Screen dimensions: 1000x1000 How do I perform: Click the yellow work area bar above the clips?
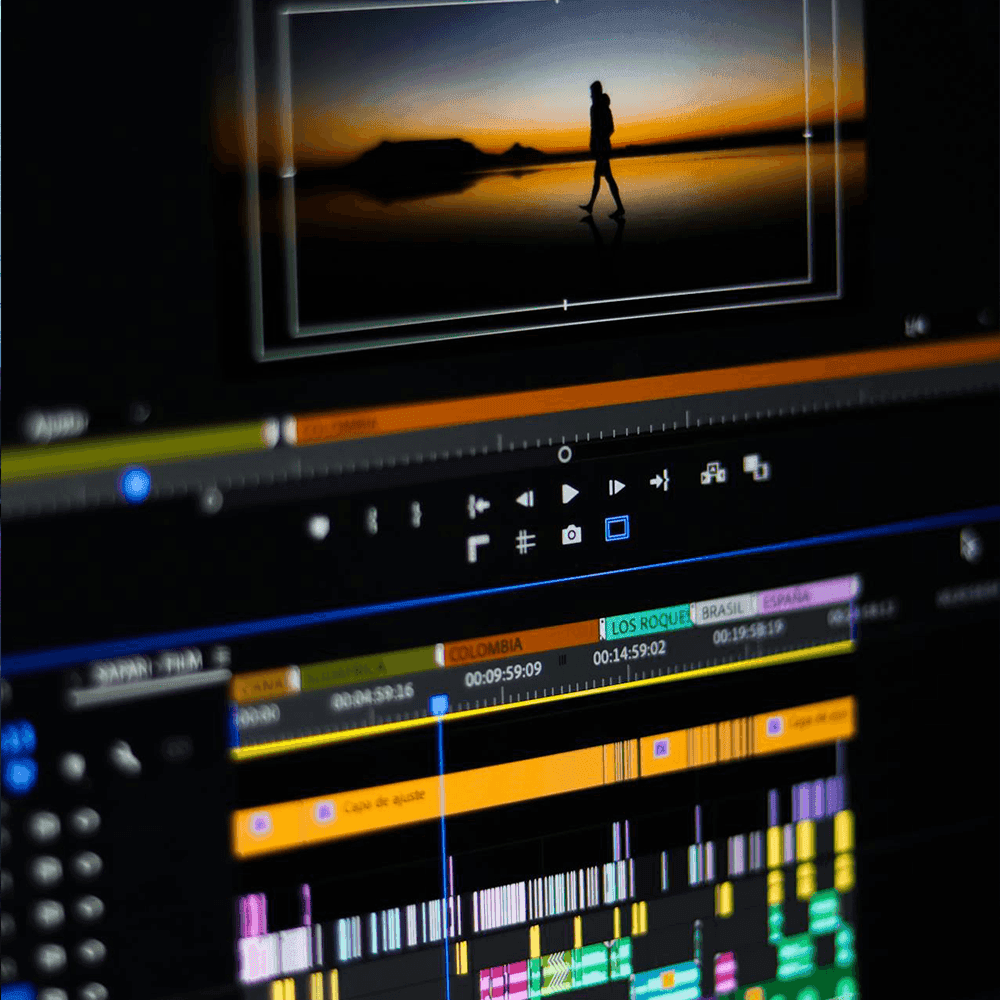[542, 700]
